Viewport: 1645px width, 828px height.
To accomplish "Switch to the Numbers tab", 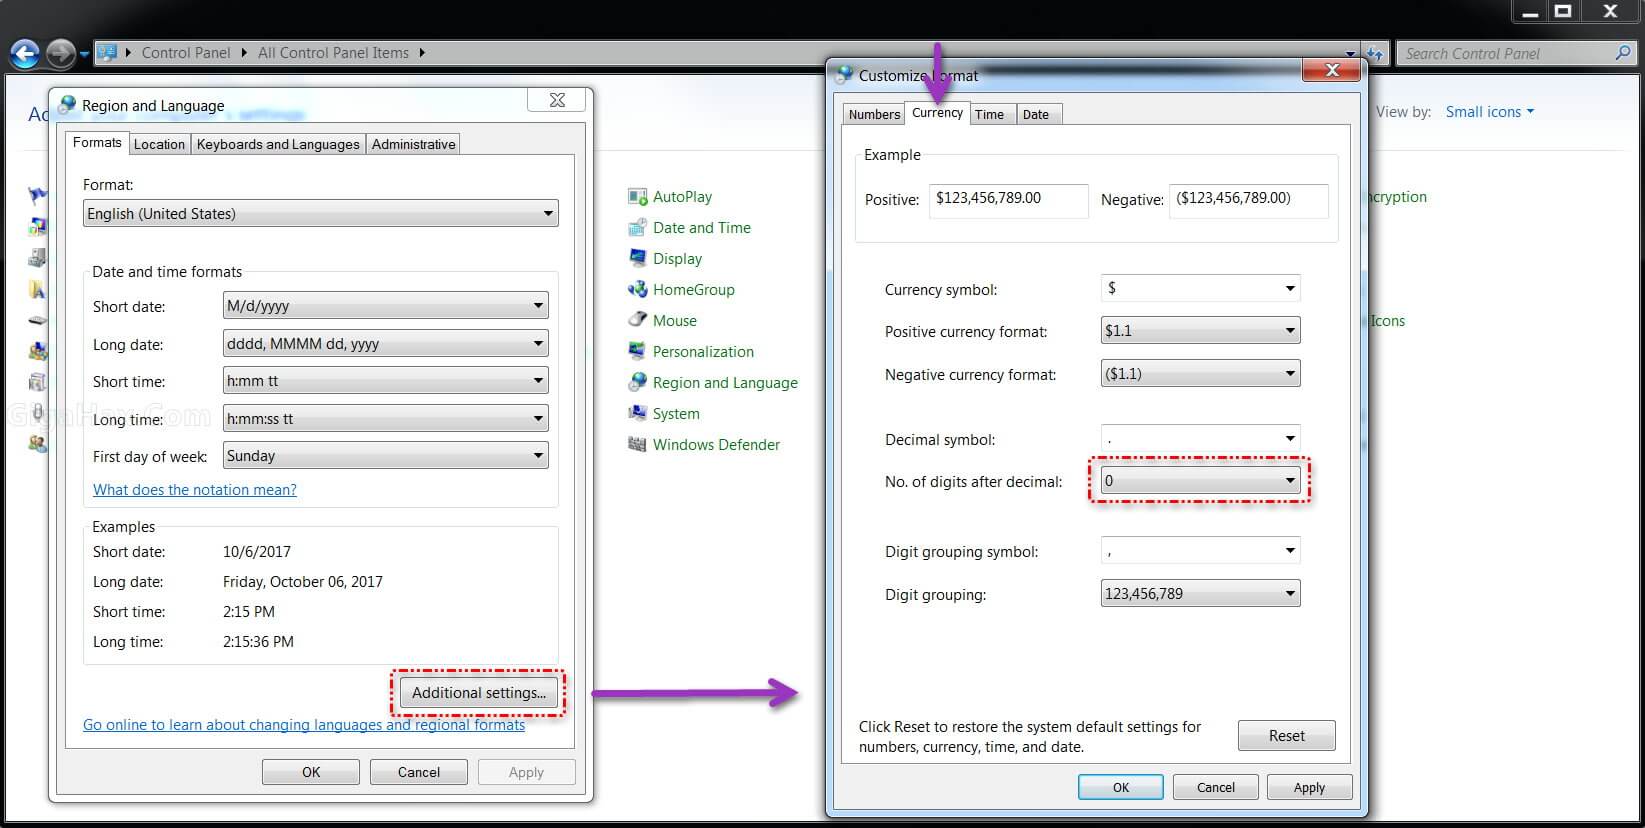I will coord(874,114).
